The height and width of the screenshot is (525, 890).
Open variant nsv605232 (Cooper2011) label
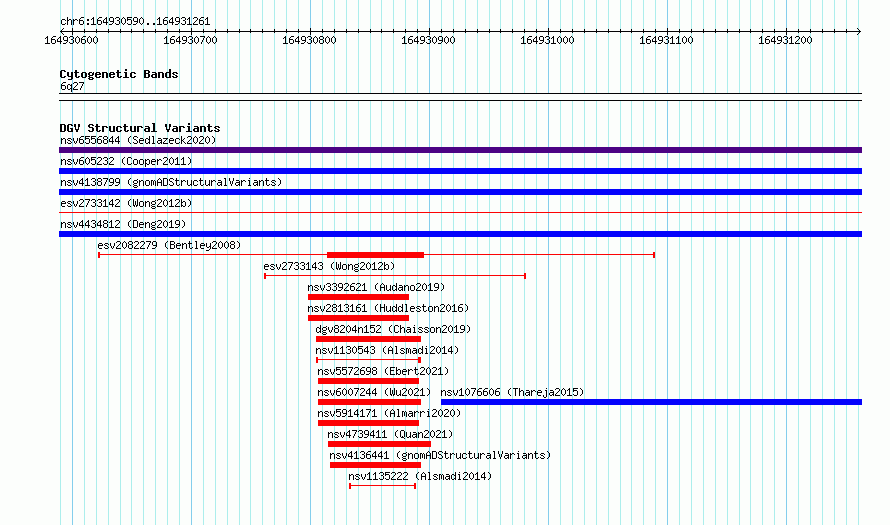[x=126, y=161]
